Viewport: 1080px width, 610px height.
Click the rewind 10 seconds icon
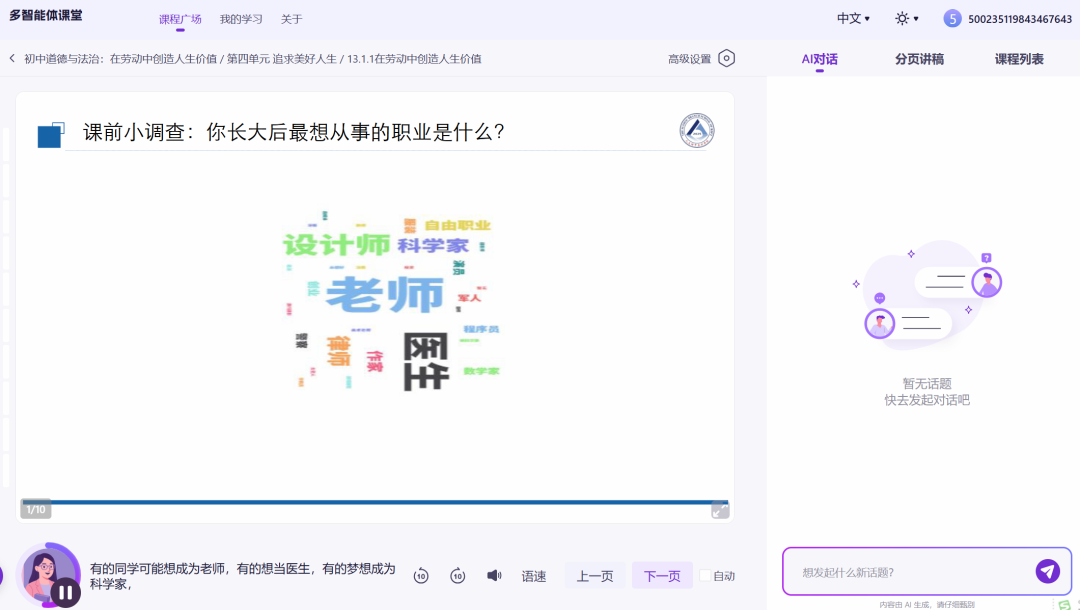click(x=421, y=575)
